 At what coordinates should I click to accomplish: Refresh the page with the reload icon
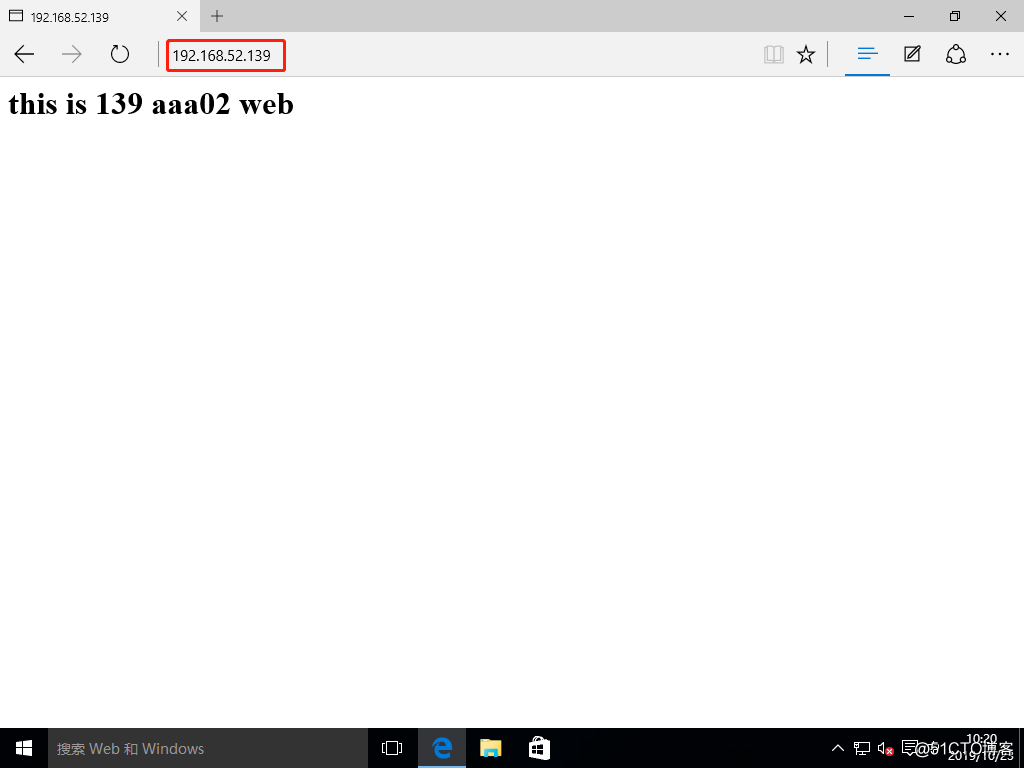pyautogui.click(x=120, y=54)
